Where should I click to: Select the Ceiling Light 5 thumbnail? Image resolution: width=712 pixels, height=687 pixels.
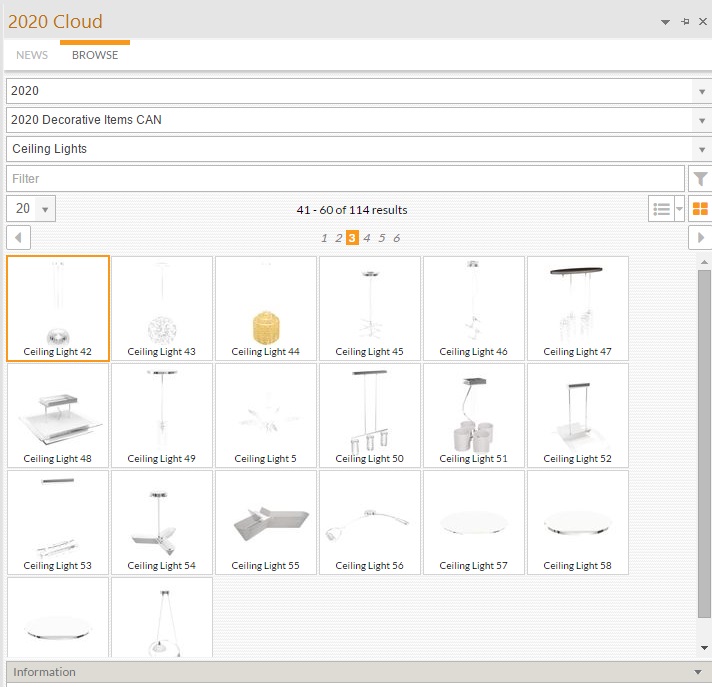(x=266, y=415)
